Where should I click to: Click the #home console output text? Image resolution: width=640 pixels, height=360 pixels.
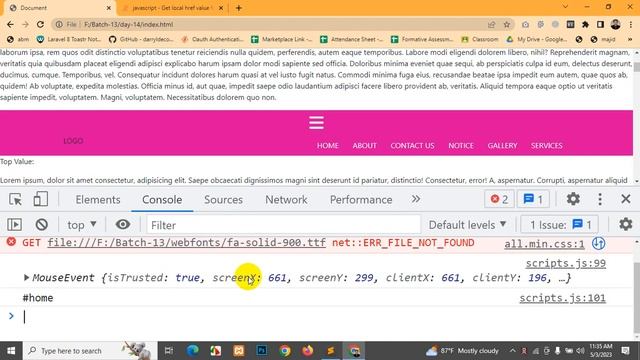pyautogui.click(x=38, y=298)
